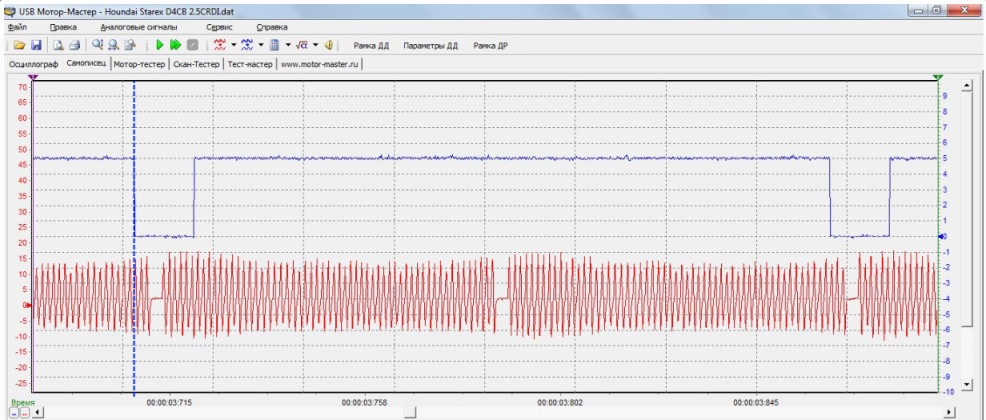
Task: Open the Справка menu
Action: click(272, 28)
